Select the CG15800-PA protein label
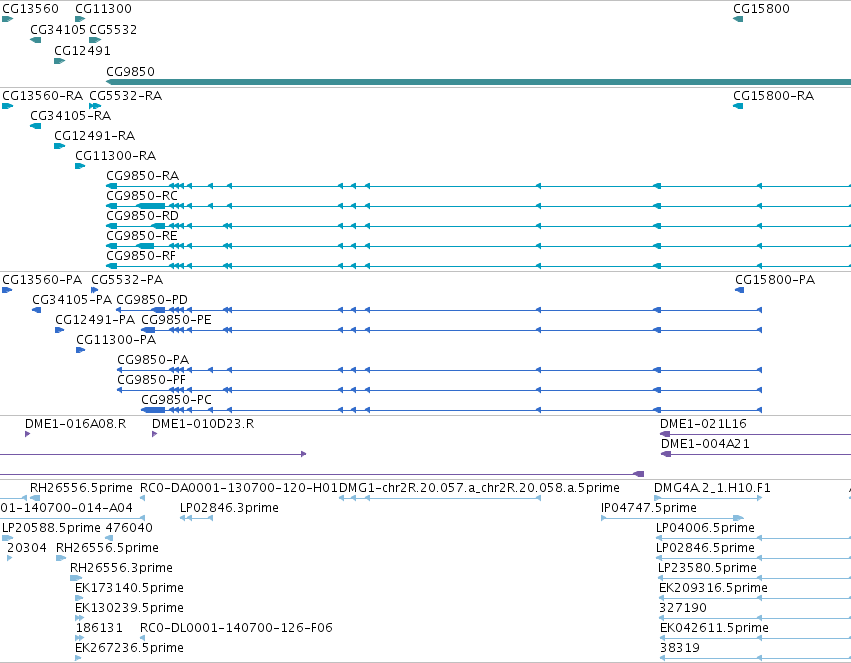This screenshot has height=663, width=851. click(775, 280)
